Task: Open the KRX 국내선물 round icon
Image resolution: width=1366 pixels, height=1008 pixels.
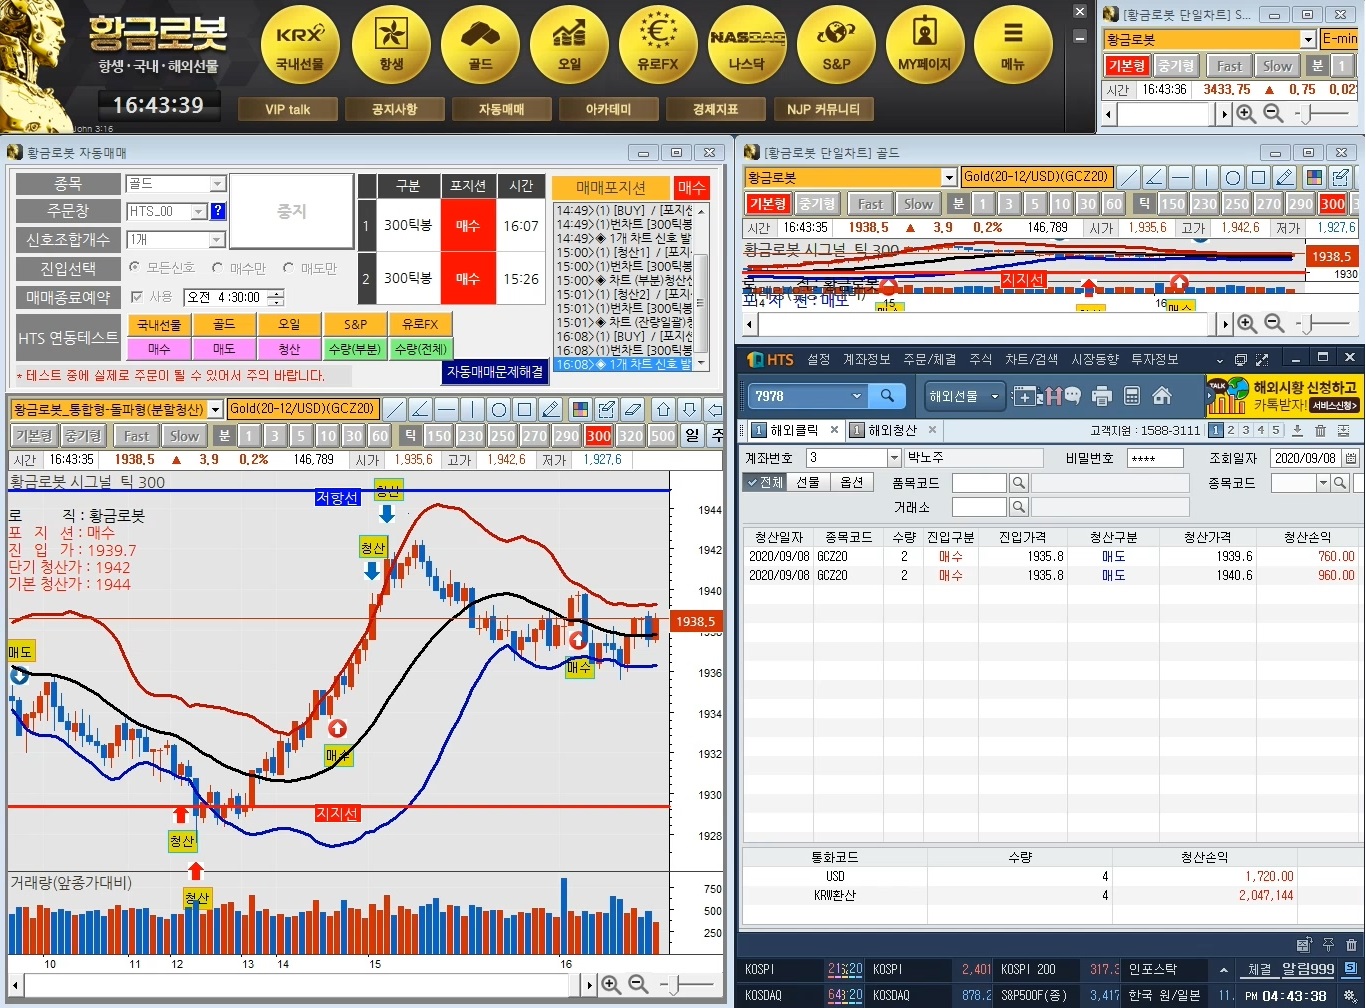Action: 300,45
